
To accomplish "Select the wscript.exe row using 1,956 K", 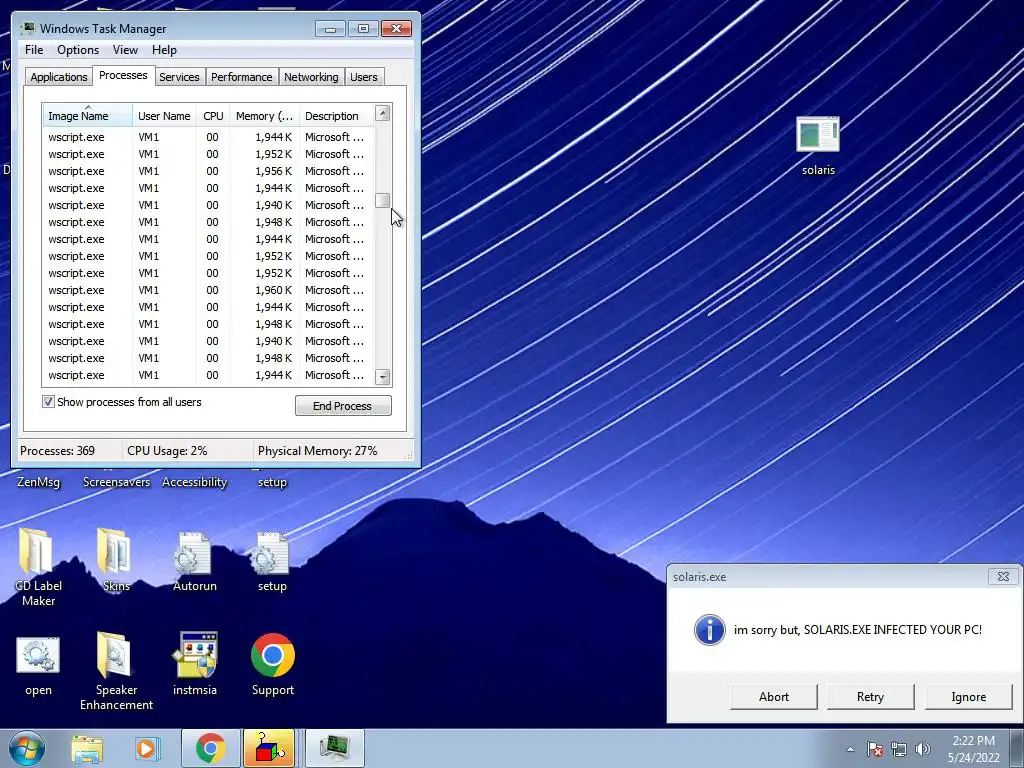I will pos(208,171).
